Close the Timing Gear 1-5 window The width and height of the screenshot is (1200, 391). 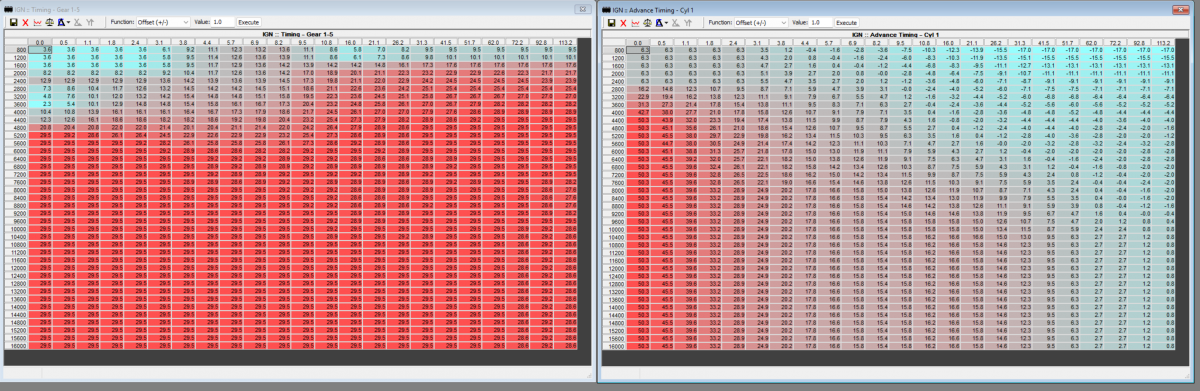583,8
